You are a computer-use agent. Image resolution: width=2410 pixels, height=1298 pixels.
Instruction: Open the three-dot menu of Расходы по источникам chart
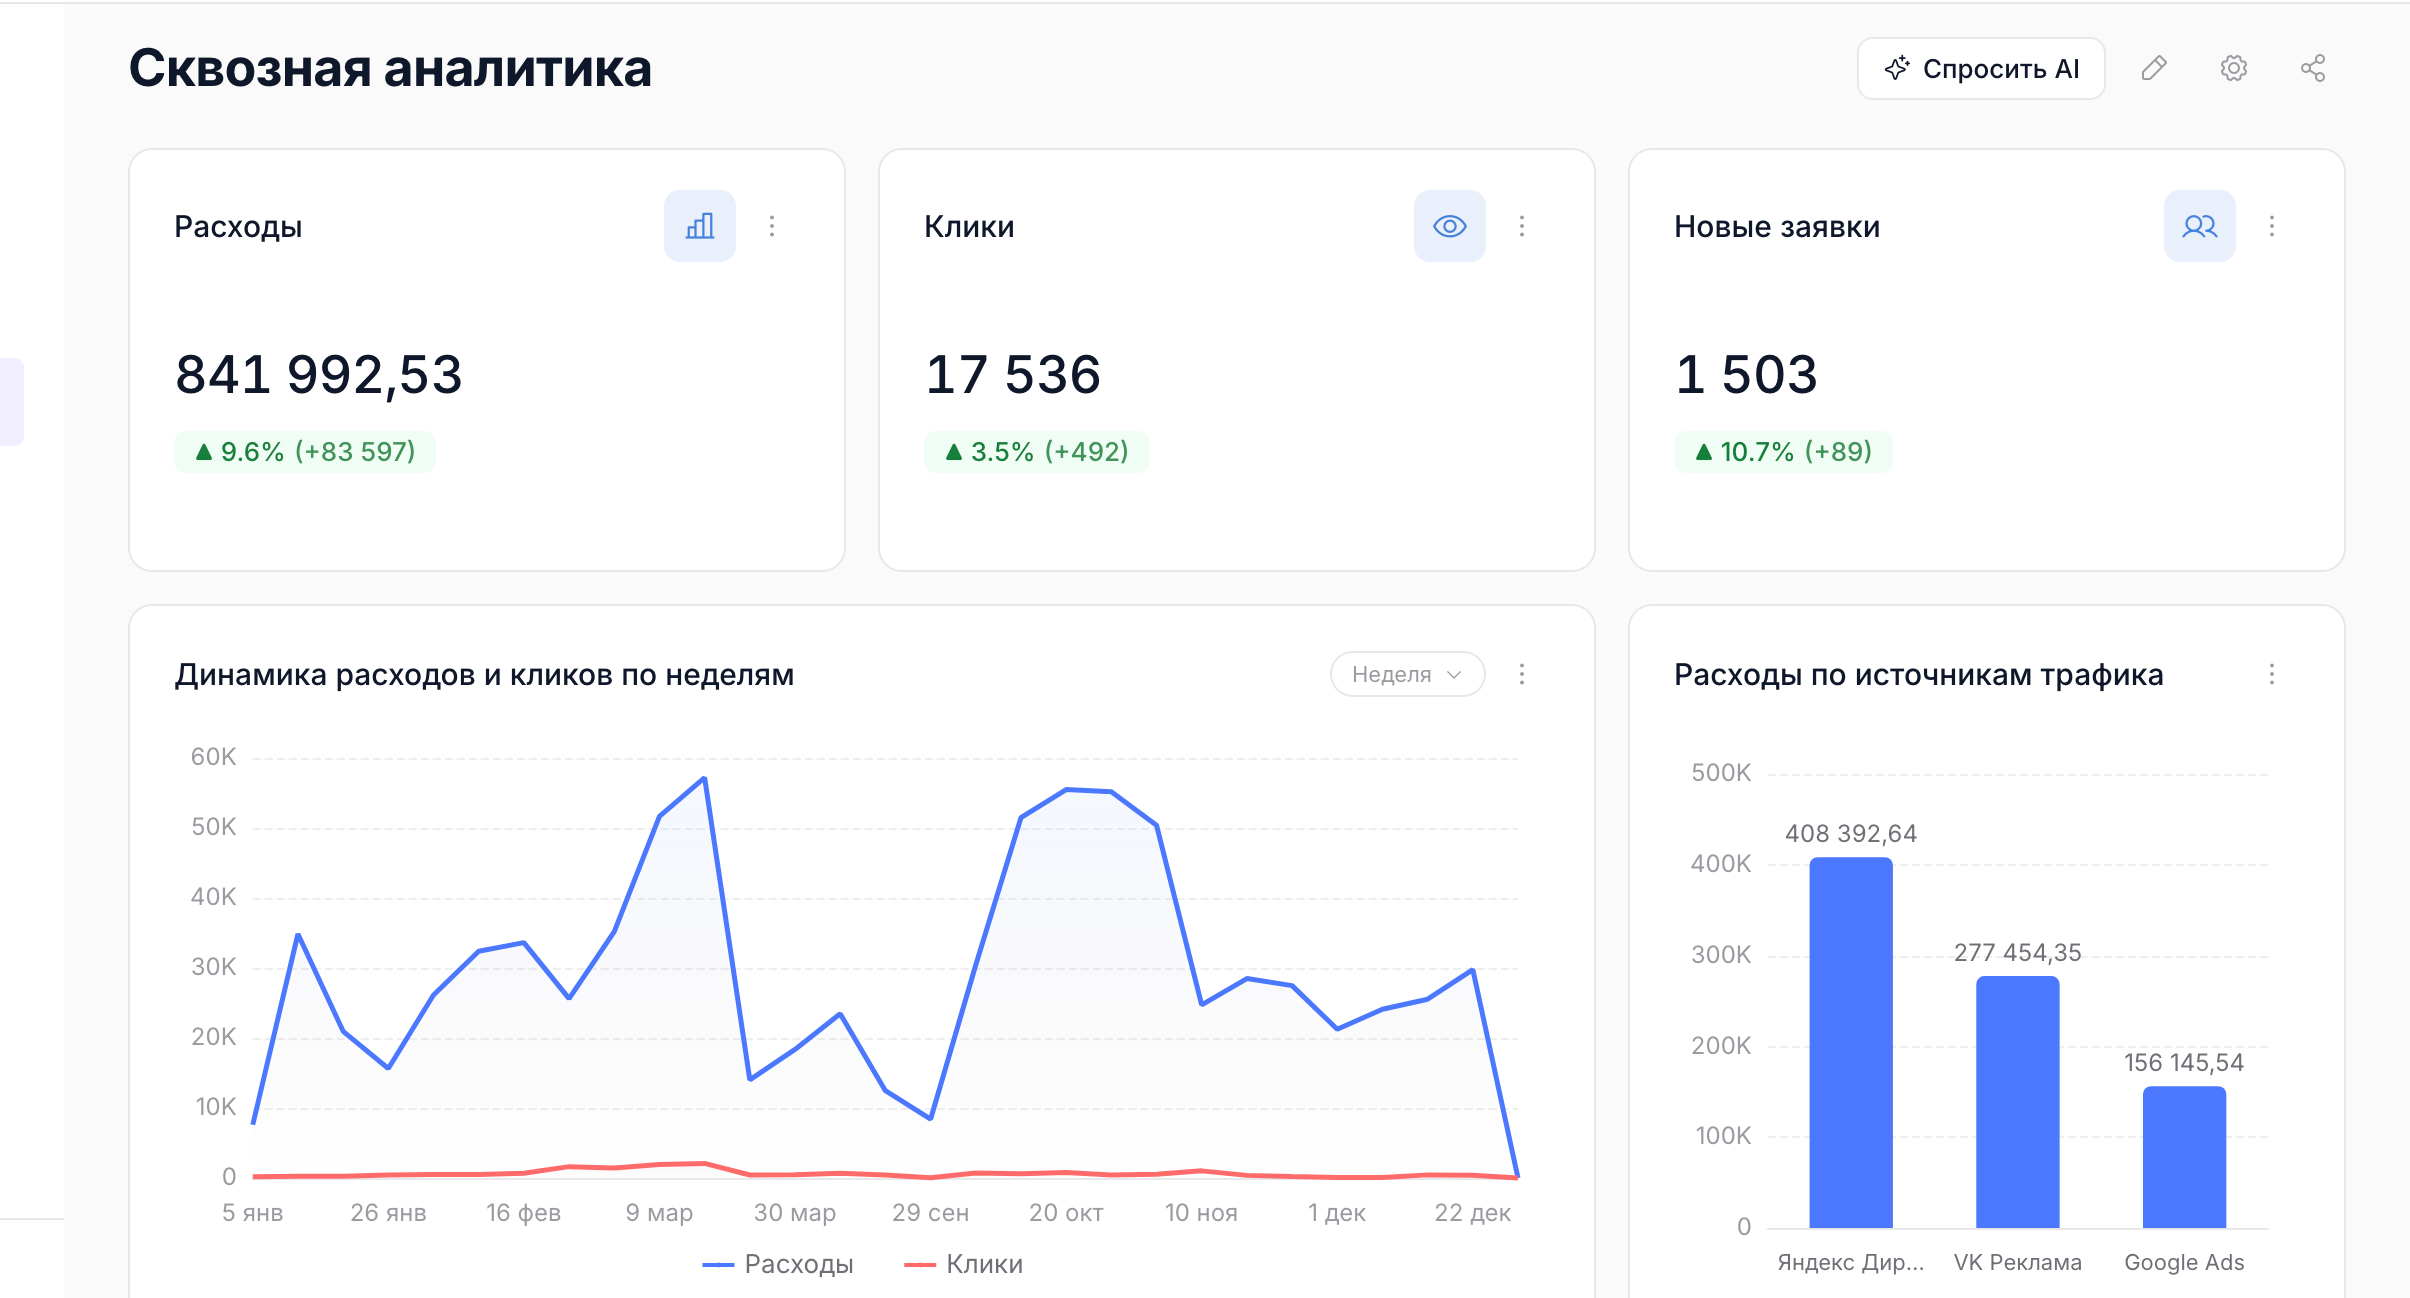coord(2272,674)
